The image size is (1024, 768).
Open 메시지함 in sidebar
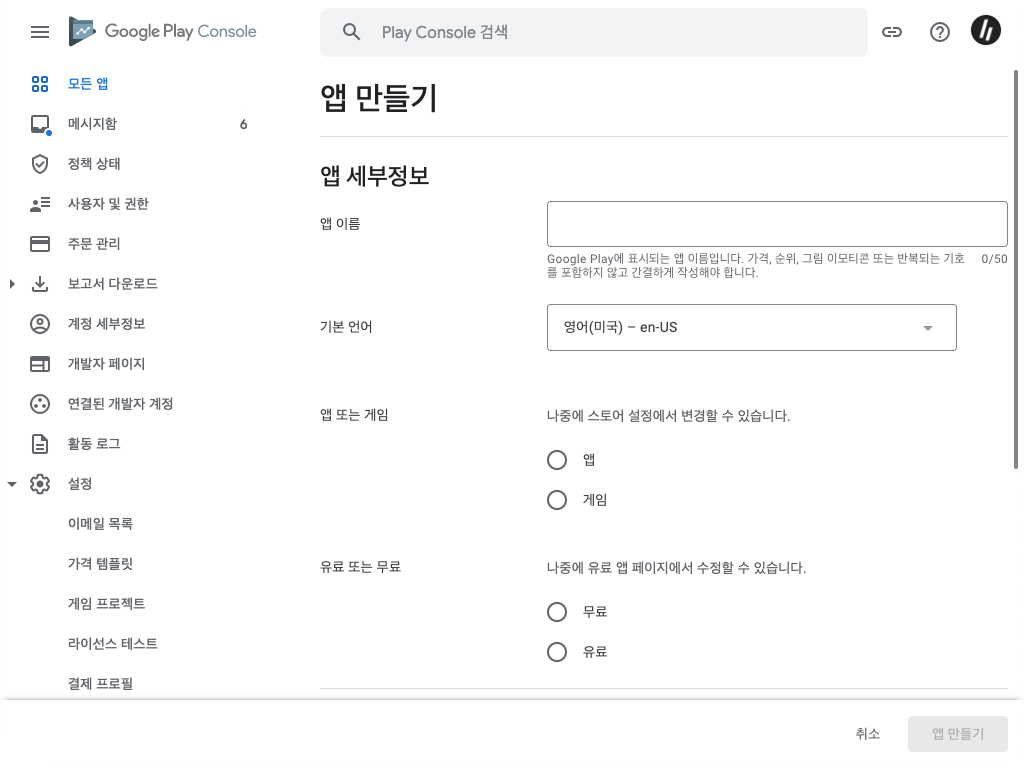[92, 124]
